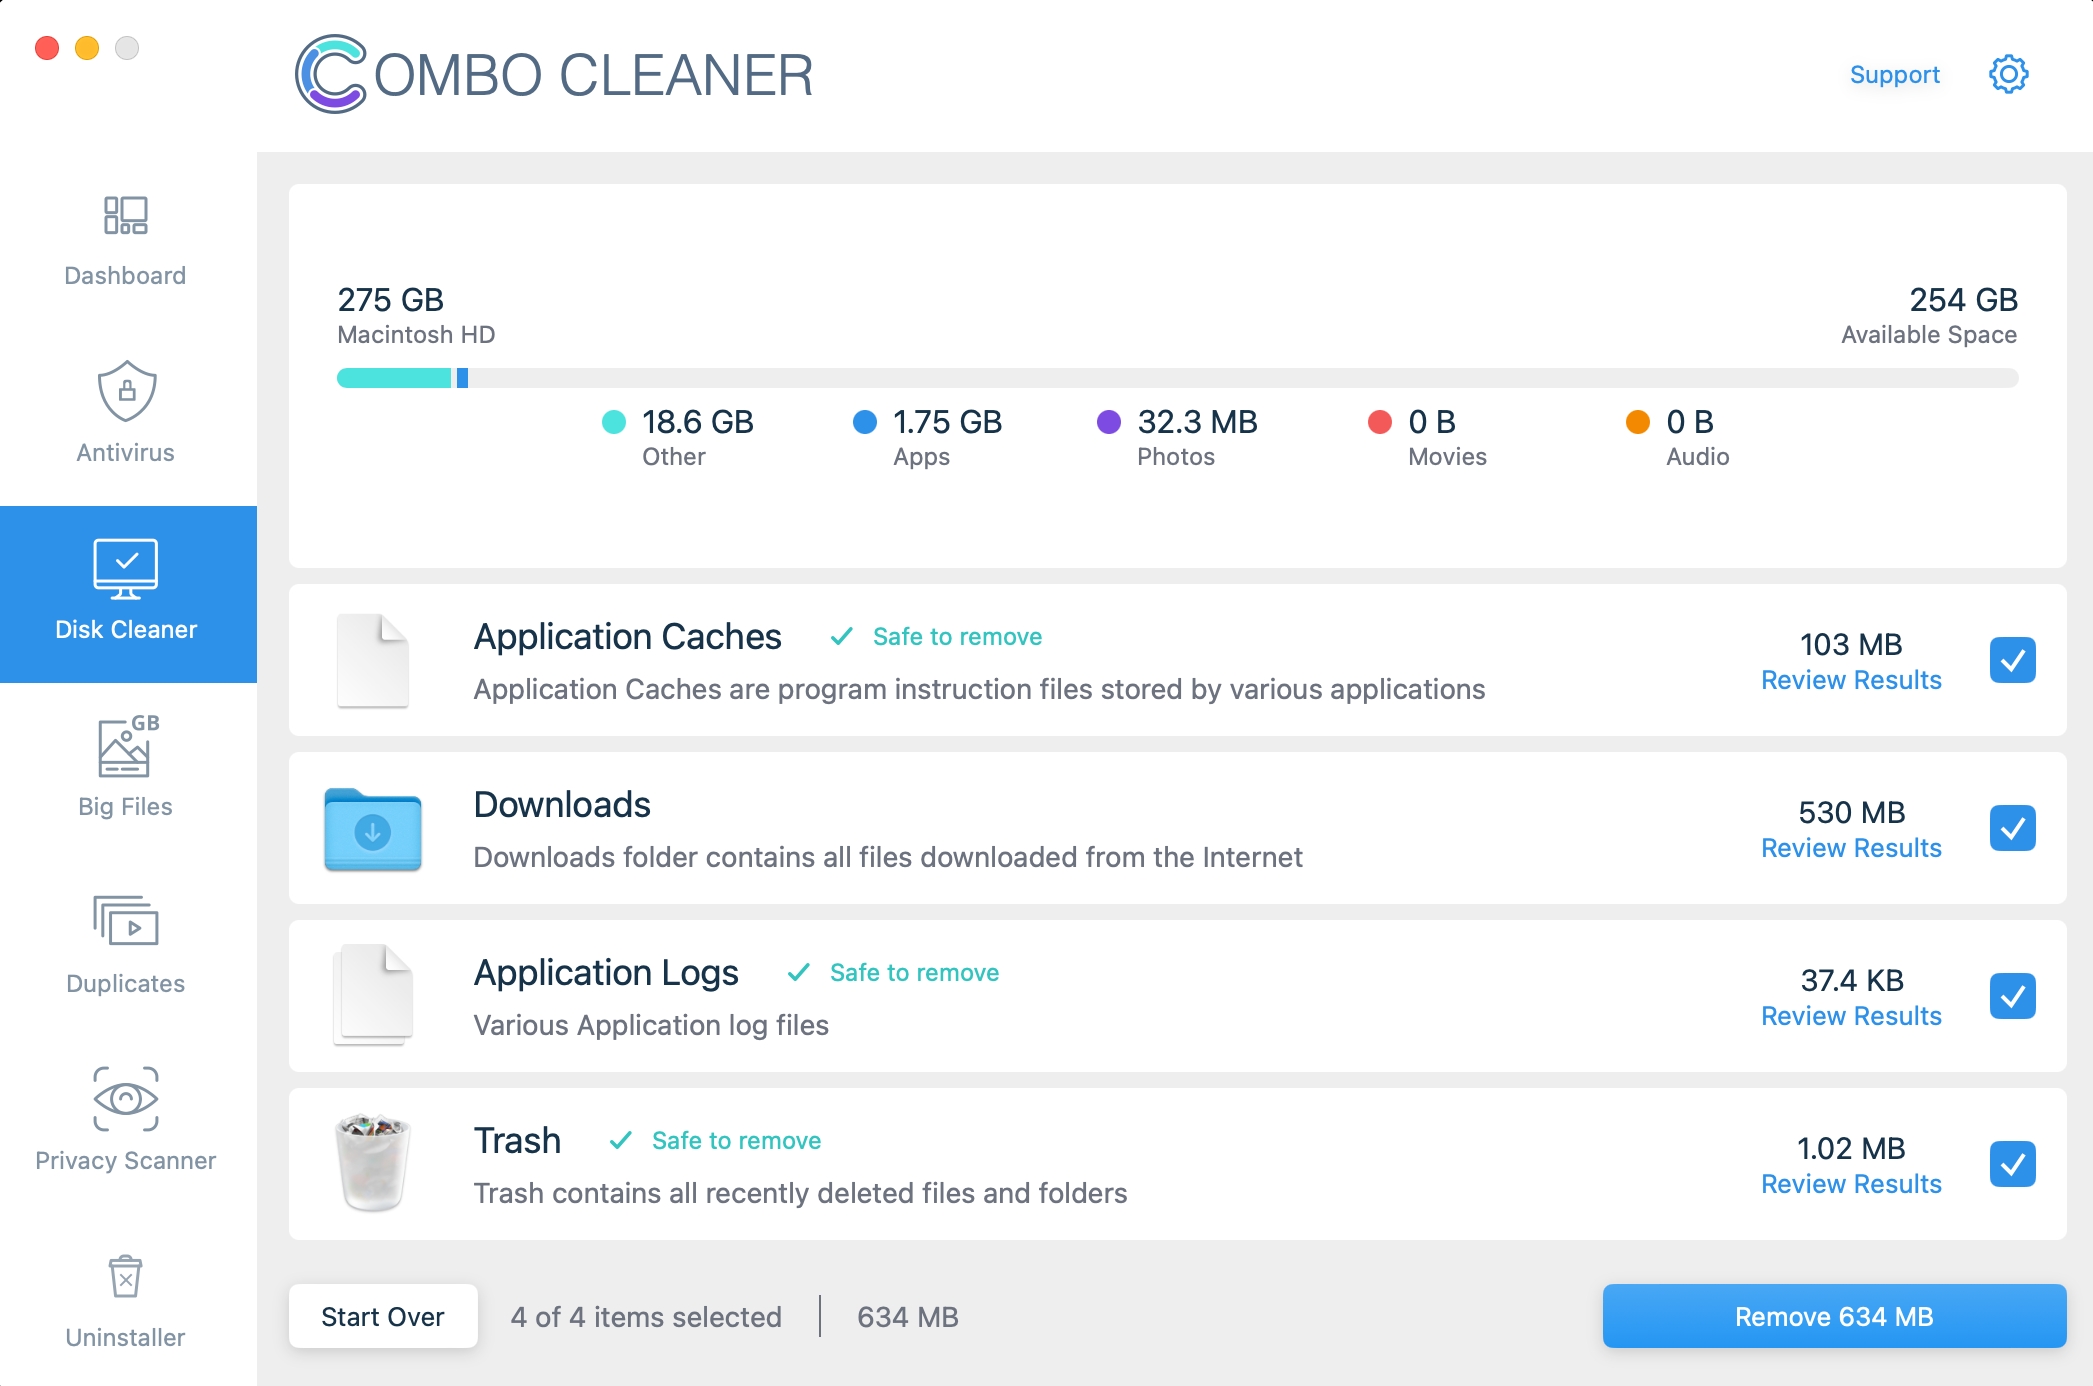
Task: Click the 4 of 4 items selected text
Action: 646,1317
